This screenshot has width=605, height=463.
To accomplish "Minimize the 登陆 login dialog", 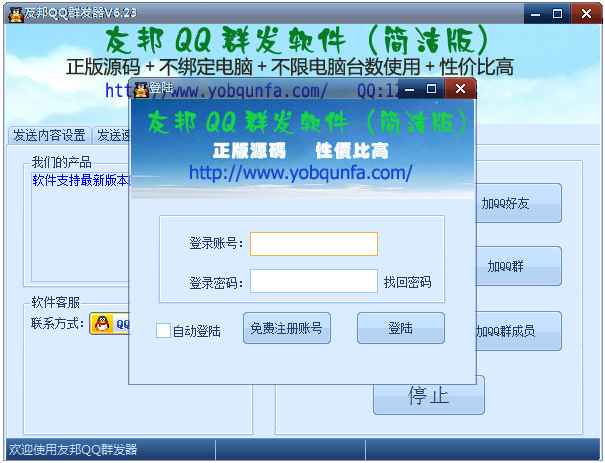I will tap(409, 89).
